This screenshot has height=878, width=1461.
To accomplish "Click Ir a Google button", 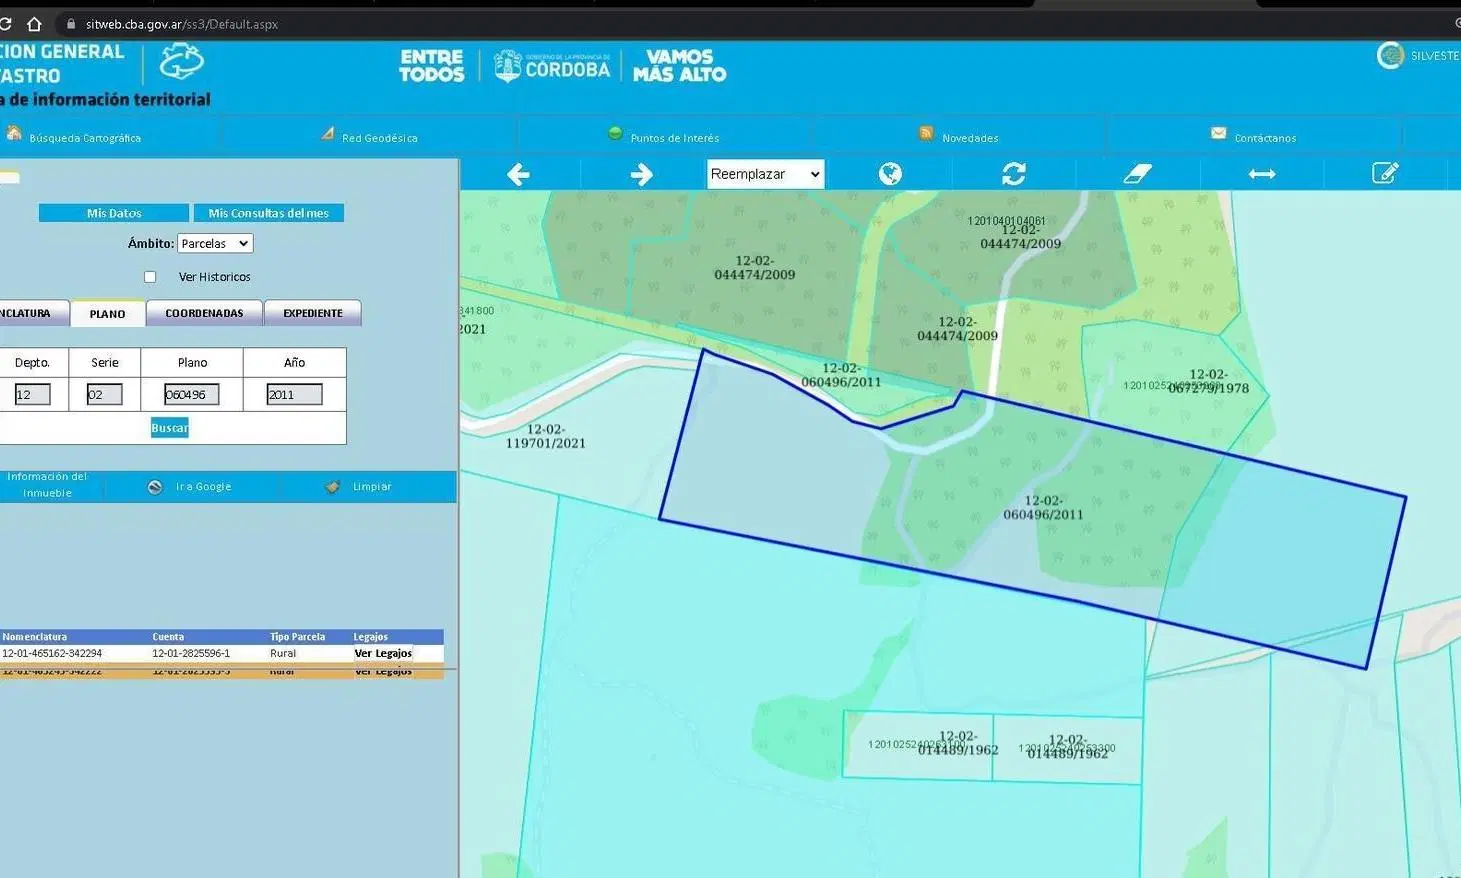I will pyautogui.click(x=203, y=487).
